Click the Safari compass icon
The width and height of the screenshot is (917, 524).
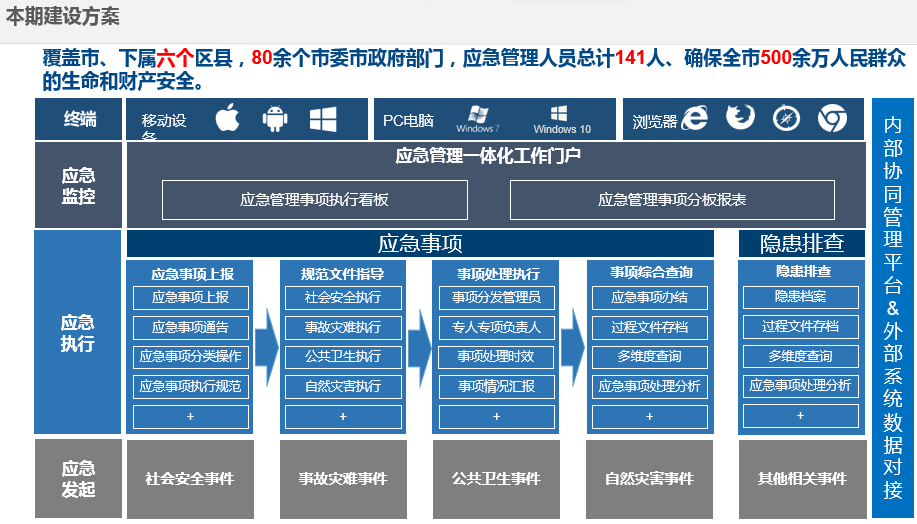pyautogui.click(x=786, y=119)
